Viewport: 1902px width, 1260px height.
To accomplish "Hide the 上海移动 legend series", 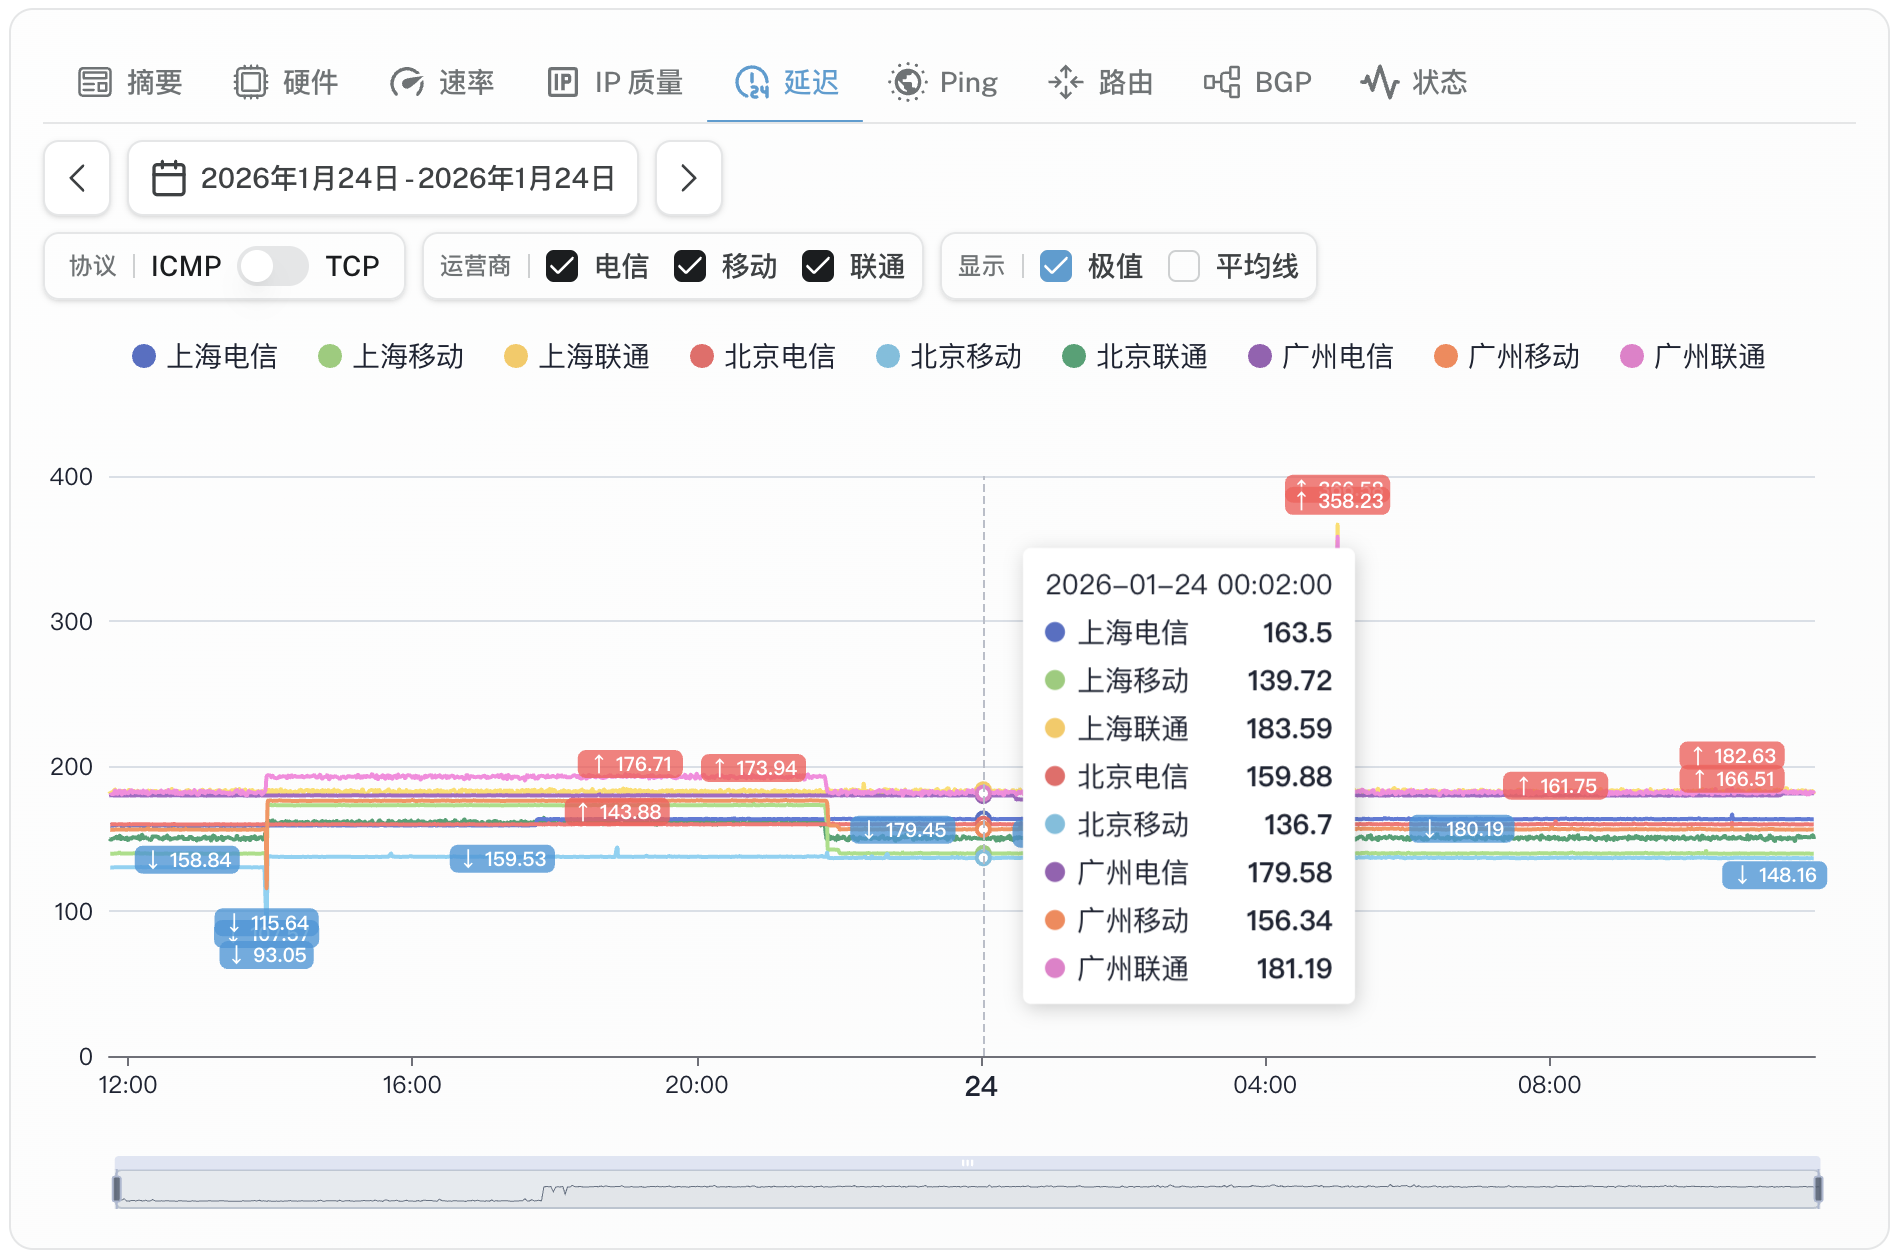I will point(391,356).
